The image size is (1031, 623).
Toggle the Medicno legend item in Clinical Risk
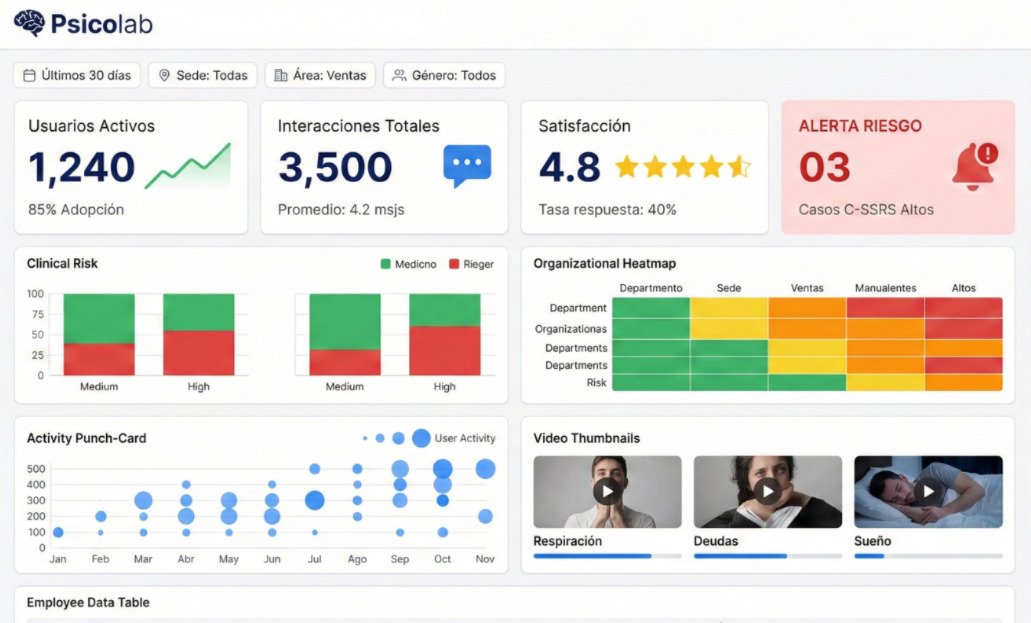(x=409, y=263)
